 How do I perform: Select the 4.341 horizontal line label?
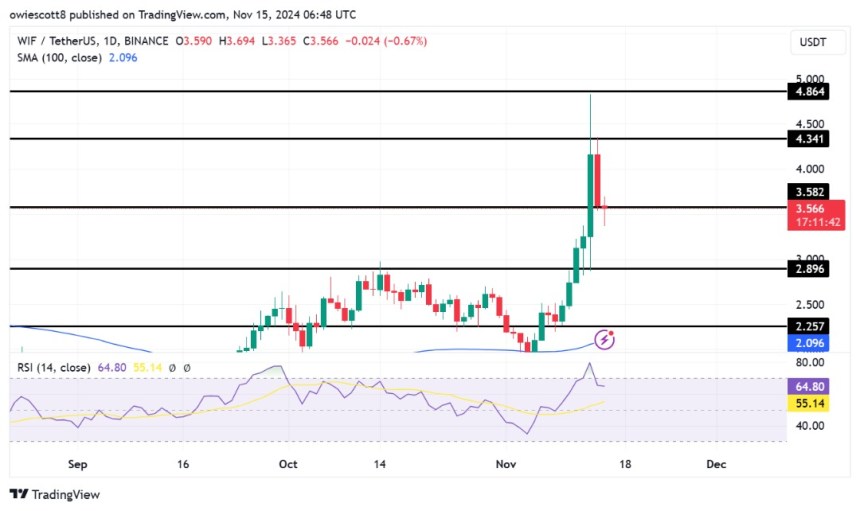(x=808, y=139)
